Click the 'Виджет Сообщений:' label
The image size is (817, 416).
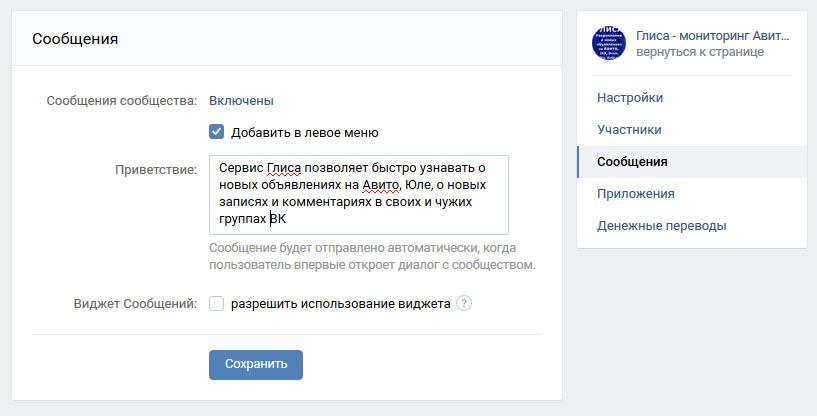[135, 303]
